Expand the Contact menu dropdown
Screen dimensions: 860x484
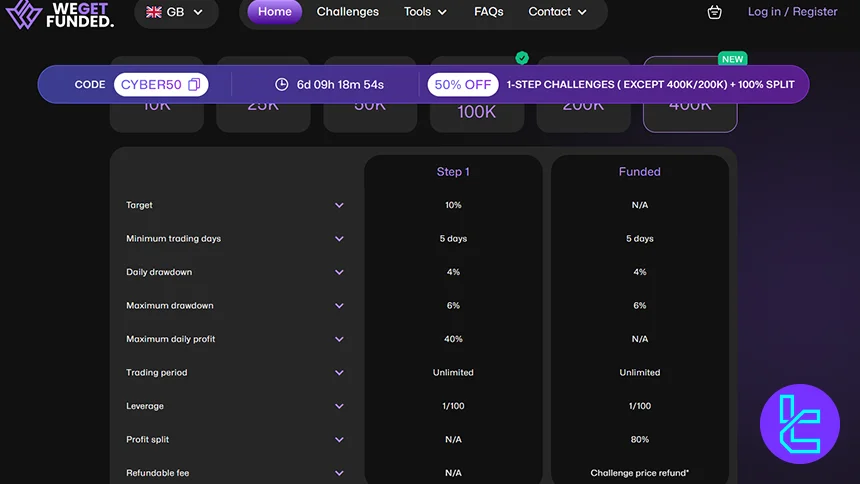pyautogui.click(x=558, y=12)
